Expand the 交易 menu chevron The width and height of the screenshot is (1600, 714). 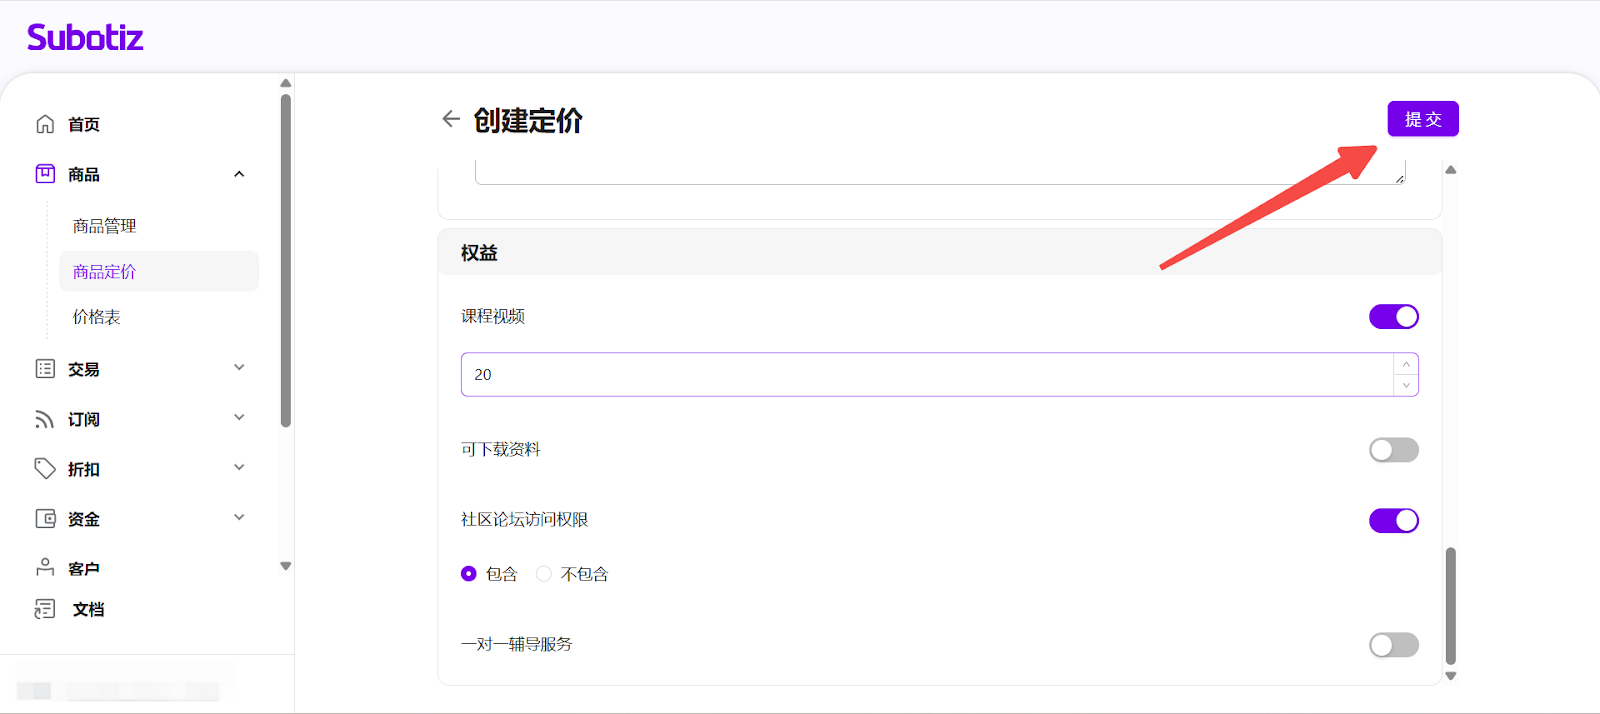point(239,368)
